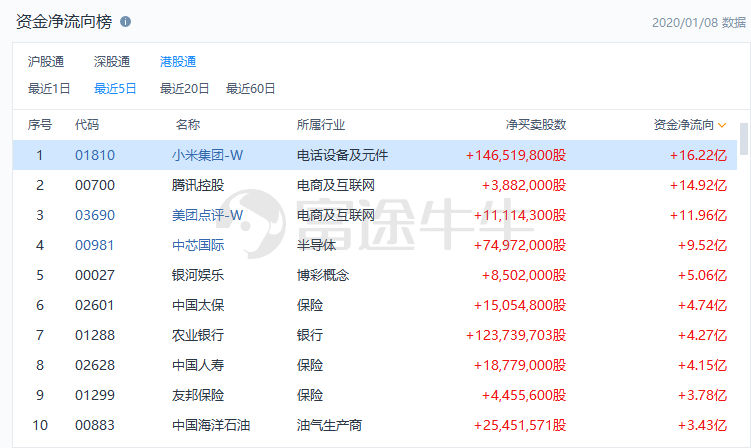
Task: Click the 名称 column header
Action: (x=188, y=125)
